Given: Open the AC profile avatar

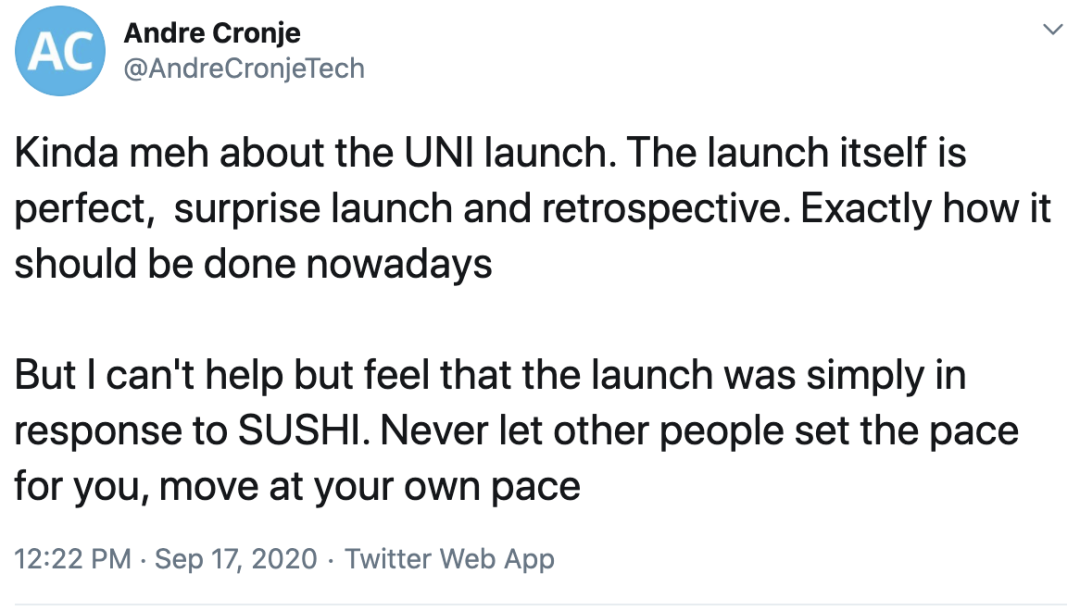Looking at the screenshot, I should (61, 51).
